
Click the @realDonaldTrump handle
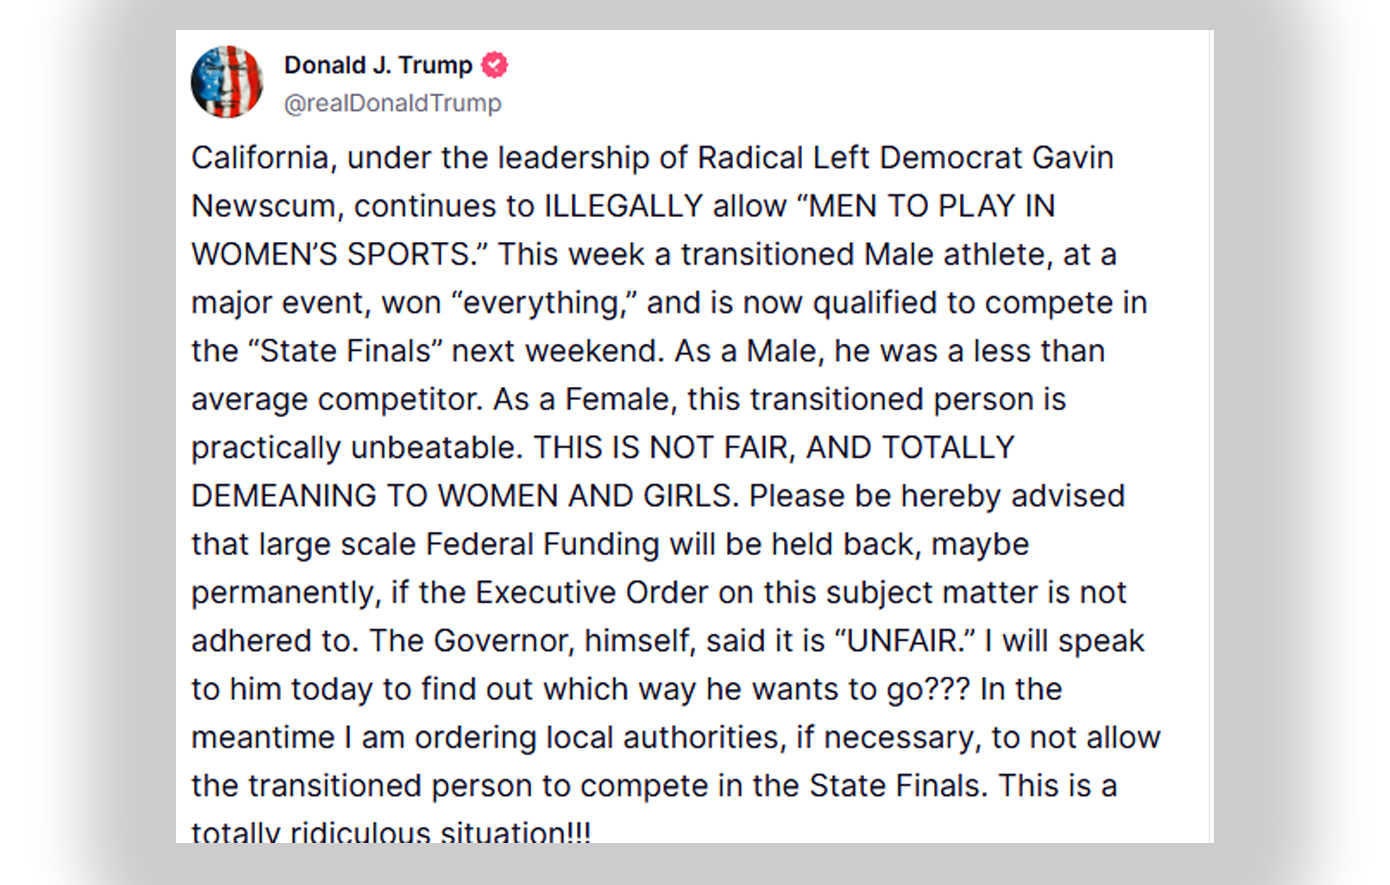[x=393, y=103]
